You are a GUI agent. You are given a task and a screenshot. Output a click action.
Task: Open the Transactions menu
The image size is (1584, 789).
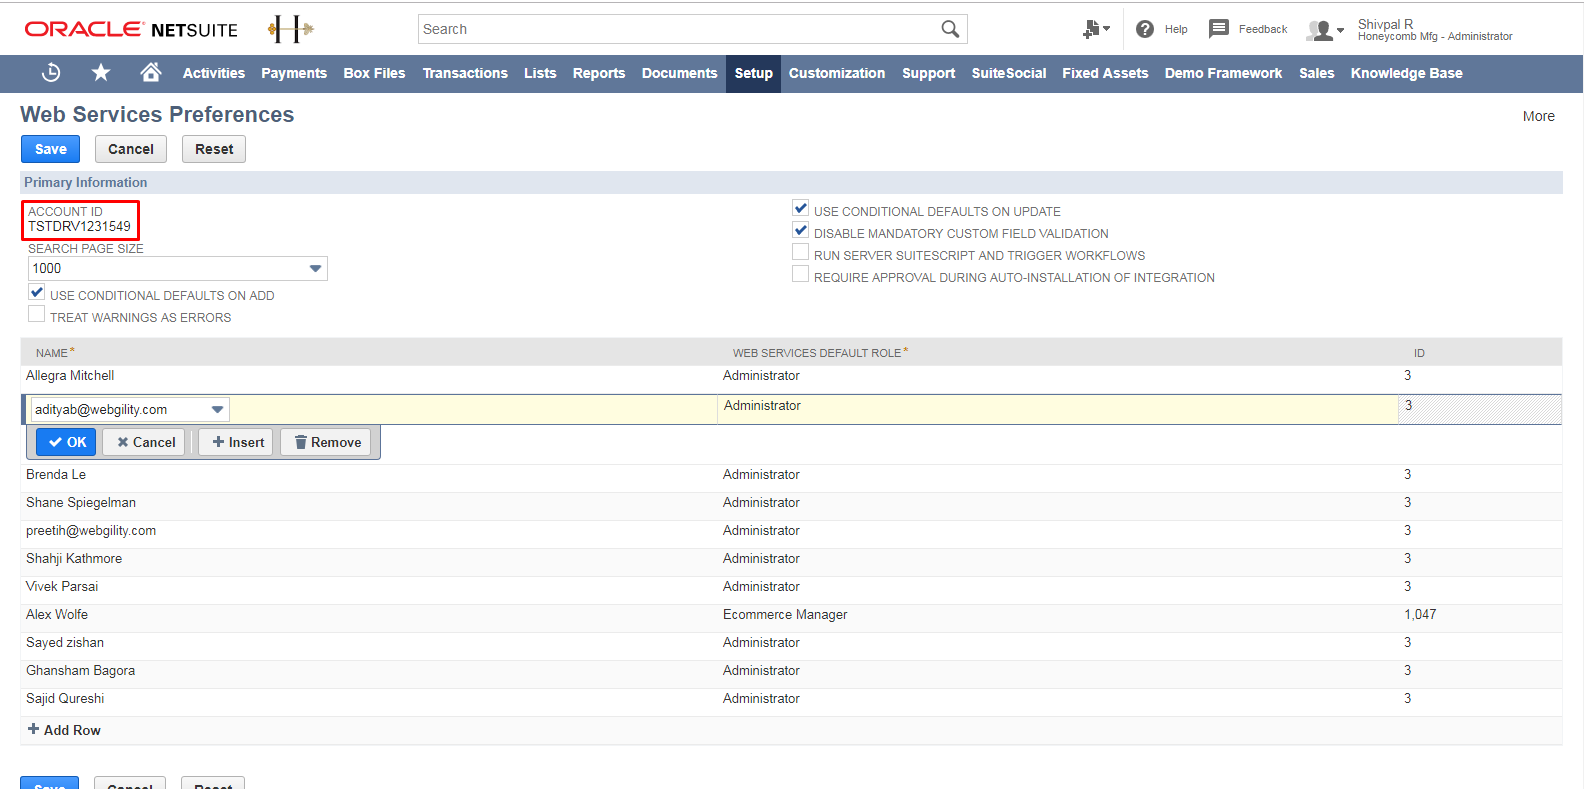465,73
